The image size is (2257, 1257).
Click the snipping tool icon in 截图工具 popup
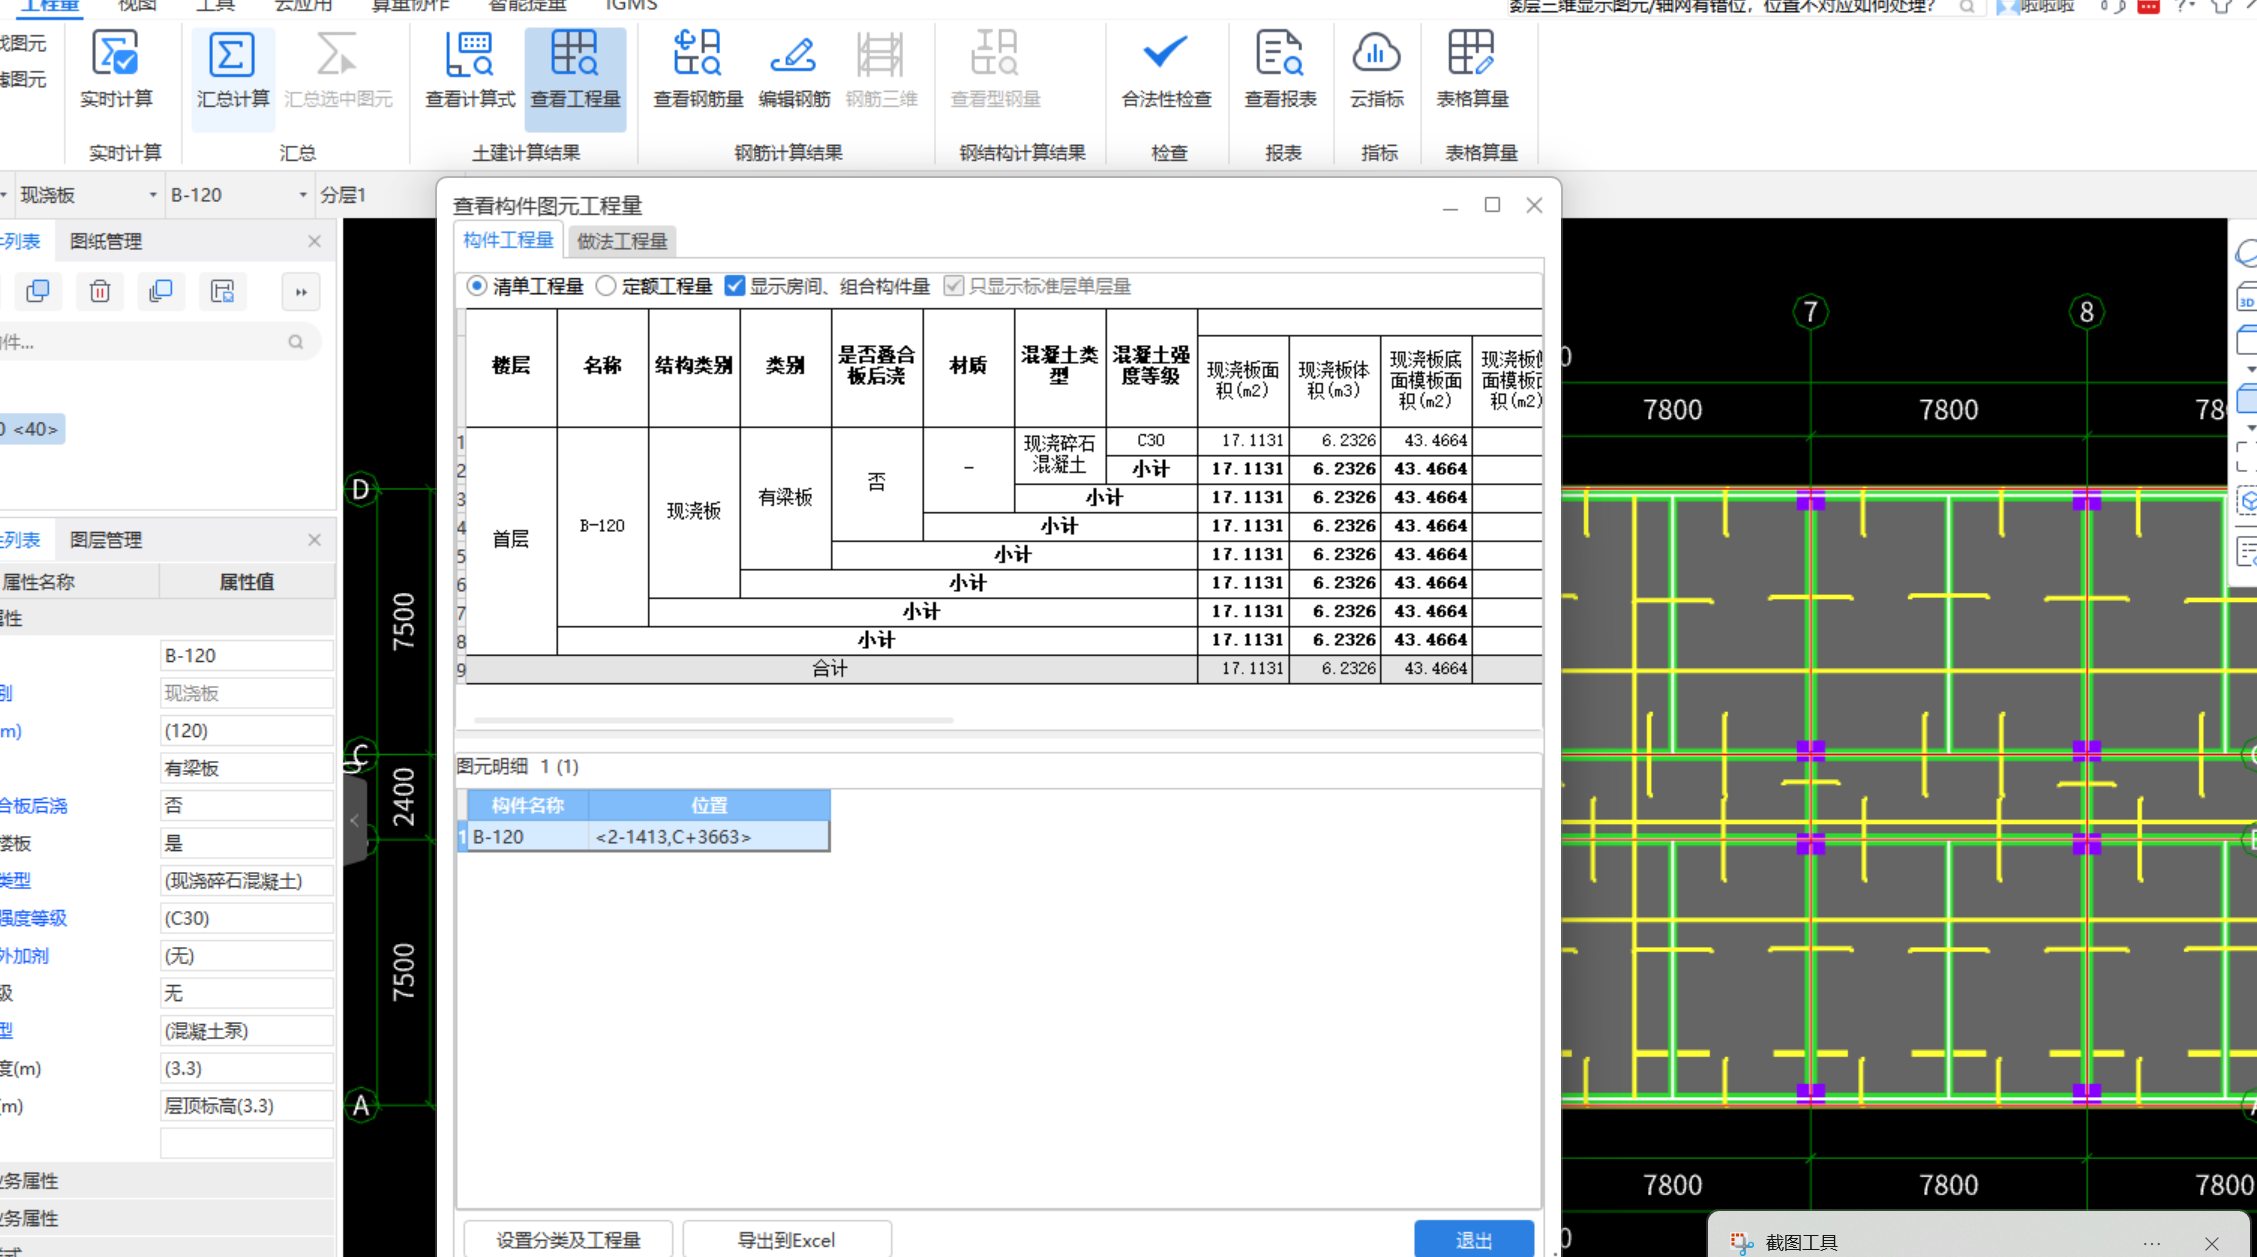coord(1742,1242)
